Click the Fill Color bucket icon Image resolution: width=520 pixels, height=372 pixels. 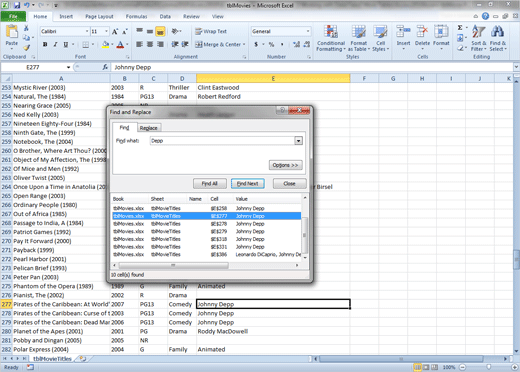pos(106,44)
